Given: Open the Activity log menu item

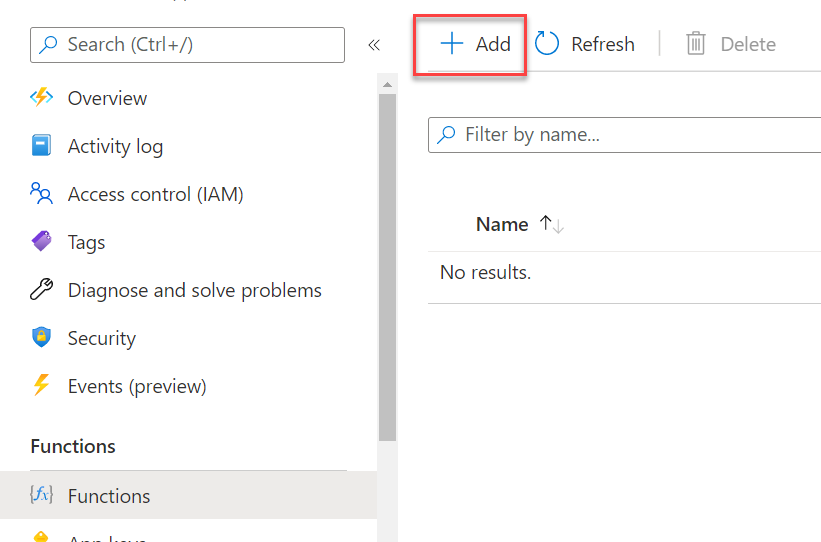Looking at the screenshot, I should (x=115, y=146).
